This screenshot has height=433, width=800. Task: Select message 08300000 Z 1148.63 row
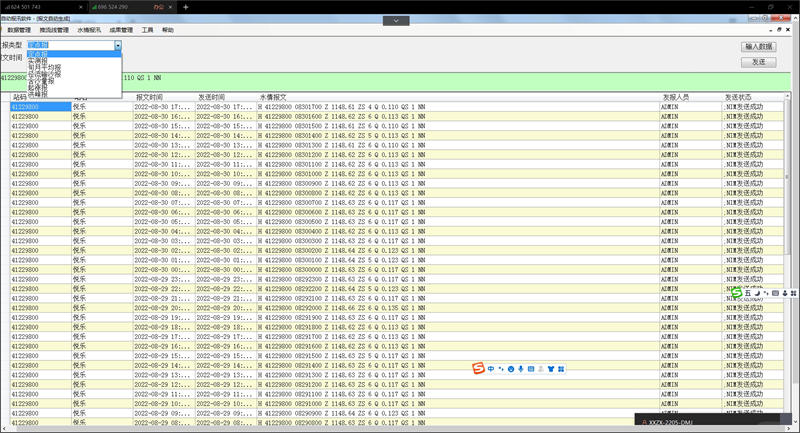click(397, 269)
